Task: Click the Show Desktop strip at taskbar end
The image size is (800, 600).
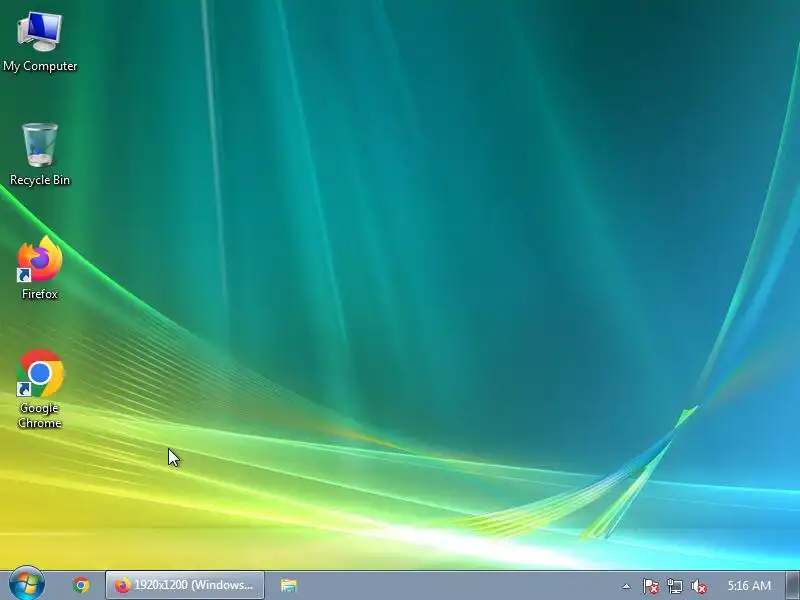Action: point(793,585)
